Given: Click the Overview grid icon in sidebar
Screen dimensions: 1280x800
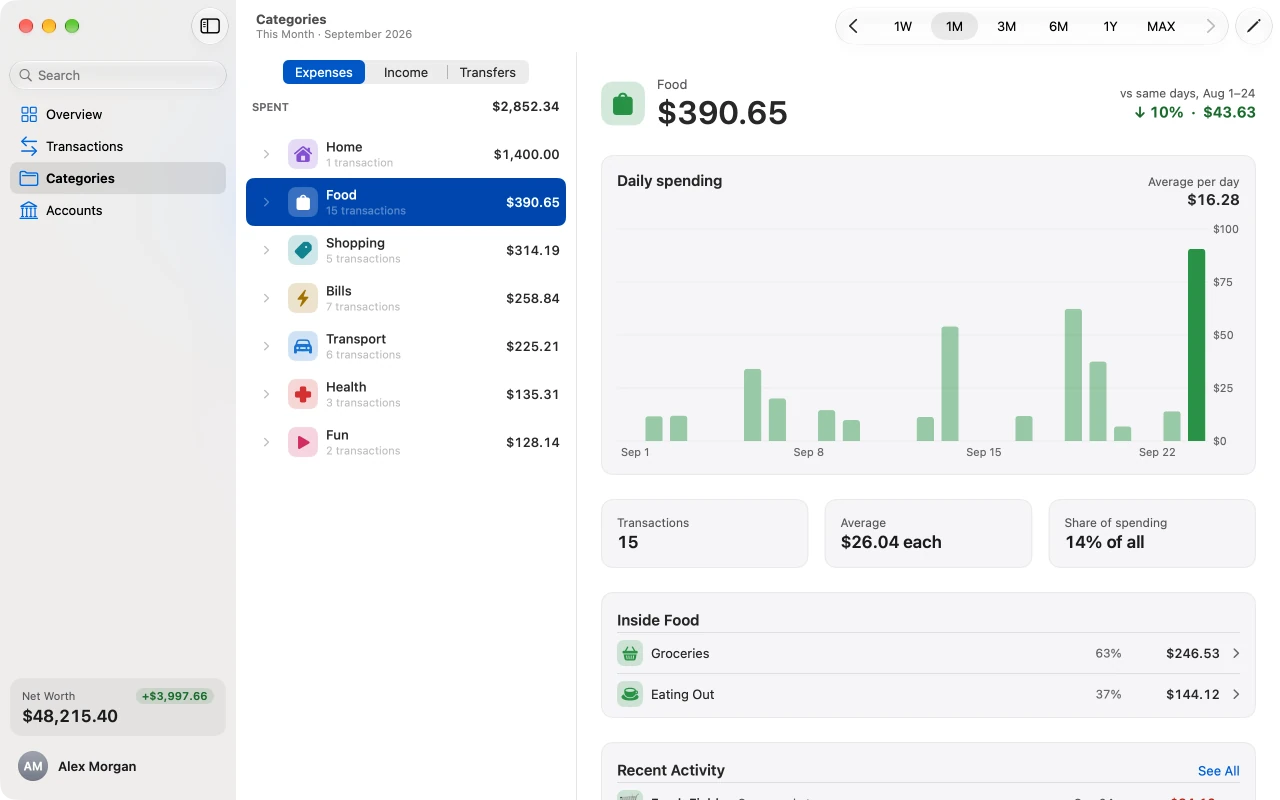Looking at the screenshot, I should click(29, 114).
